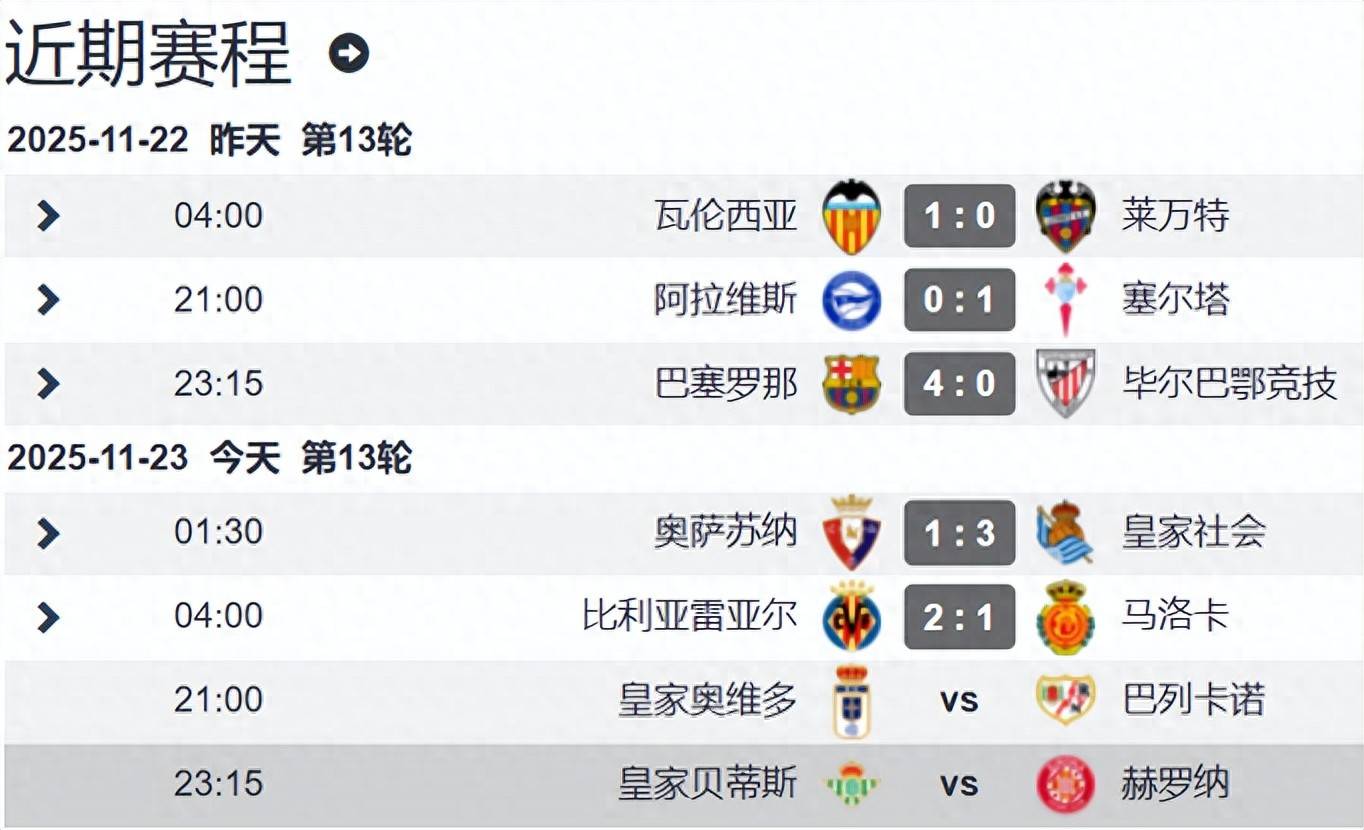The image size is (1364, 830).
Task: Expand the 21:00 阿拉维斯 match details
Action: click(48, 300)
